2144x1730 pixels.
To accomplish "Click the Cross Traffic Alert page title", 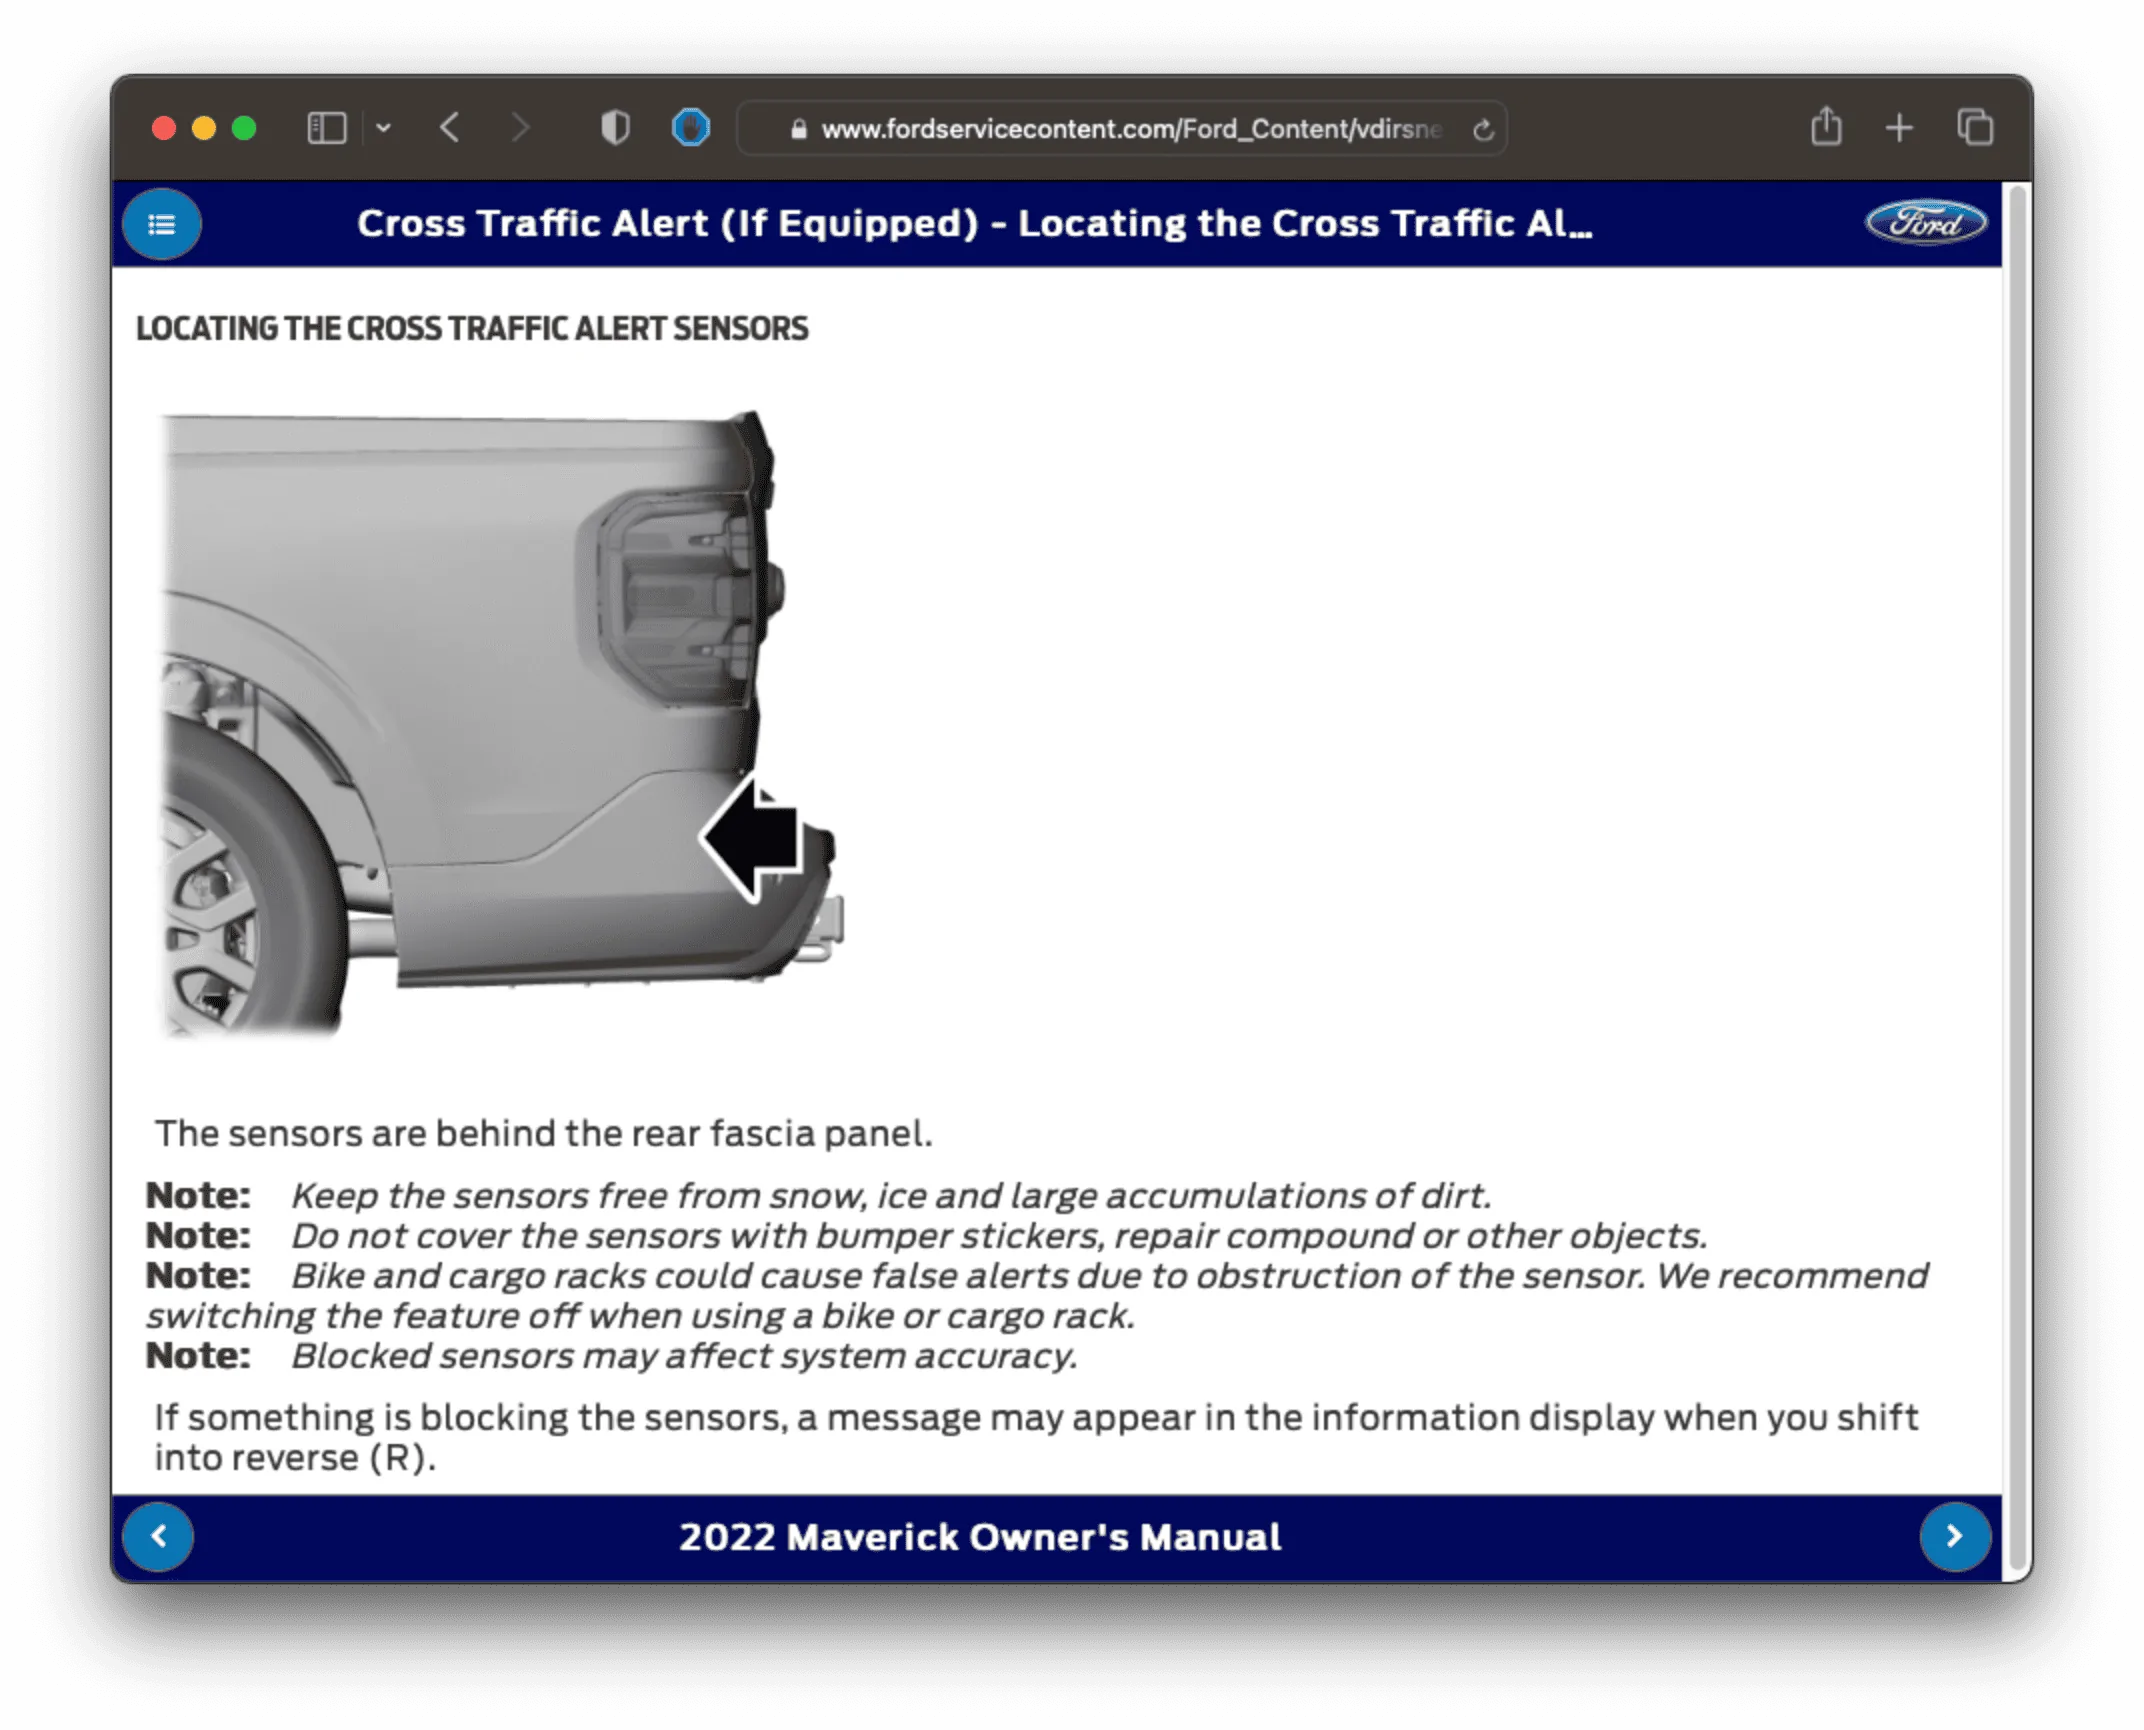I will [975, 224].
